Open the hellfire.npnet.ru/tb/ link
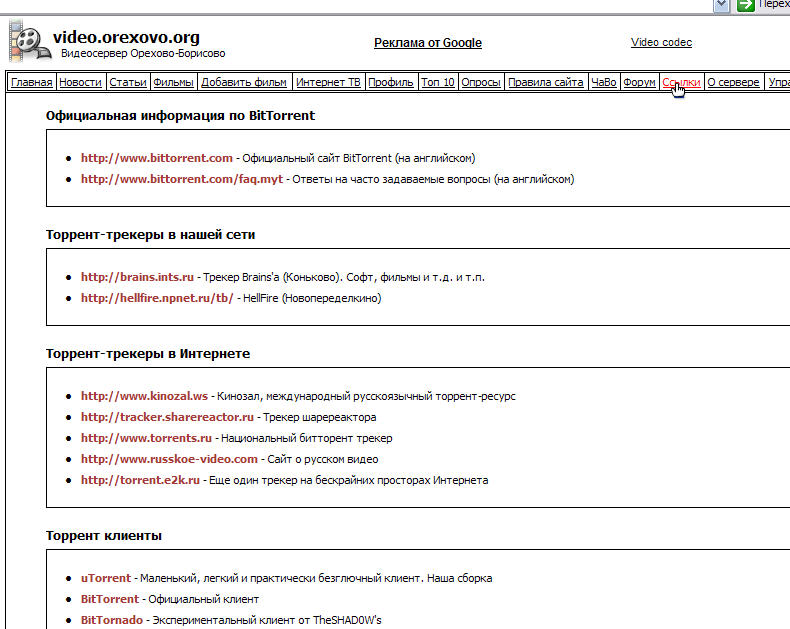This screenshot has width=790, height=629. [x=157, y=298]
